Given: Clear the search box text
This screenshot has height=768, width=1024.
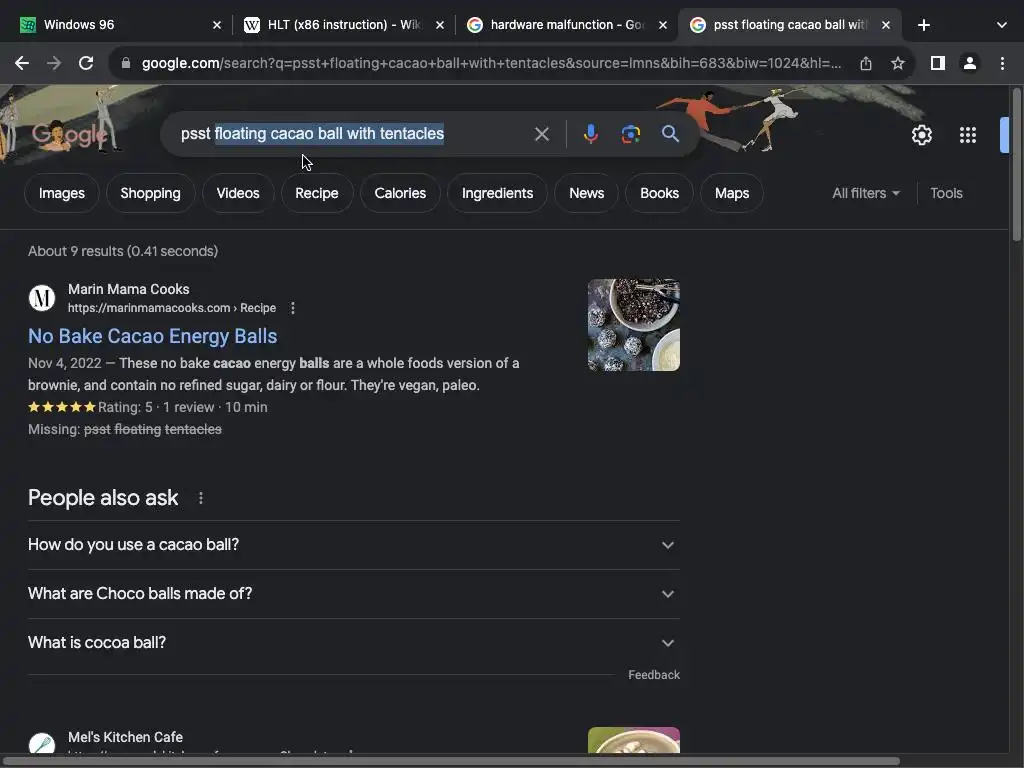Looking at the screenshot, I should (x=541, y=134).
